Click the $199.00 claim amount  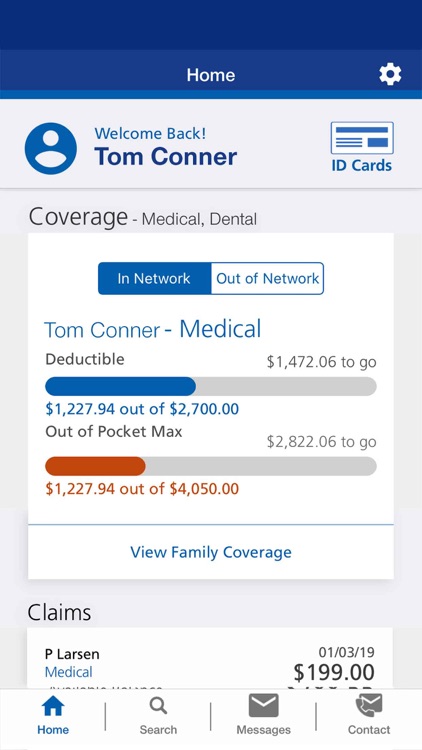click(334, 673)
